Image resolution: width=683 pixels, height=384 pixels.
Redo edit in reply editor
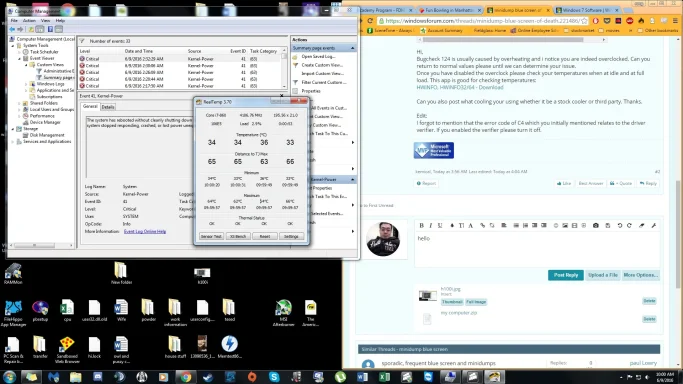(x=629, y=226)
